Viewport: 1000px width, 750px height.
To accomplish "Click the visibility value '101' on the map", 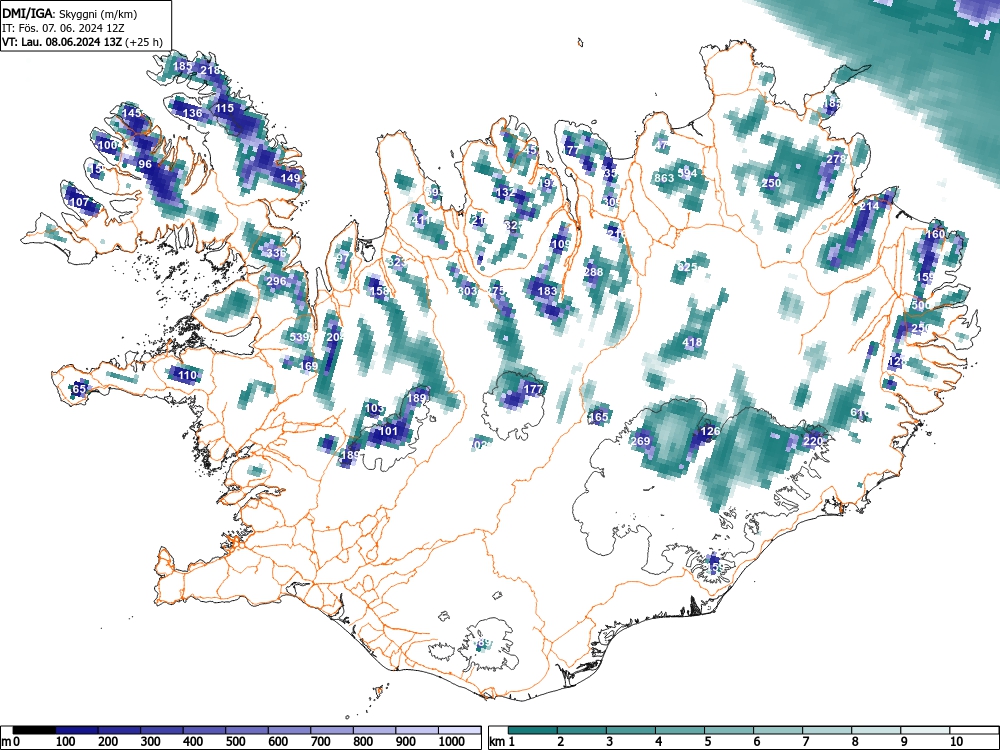I will [388, 431].
